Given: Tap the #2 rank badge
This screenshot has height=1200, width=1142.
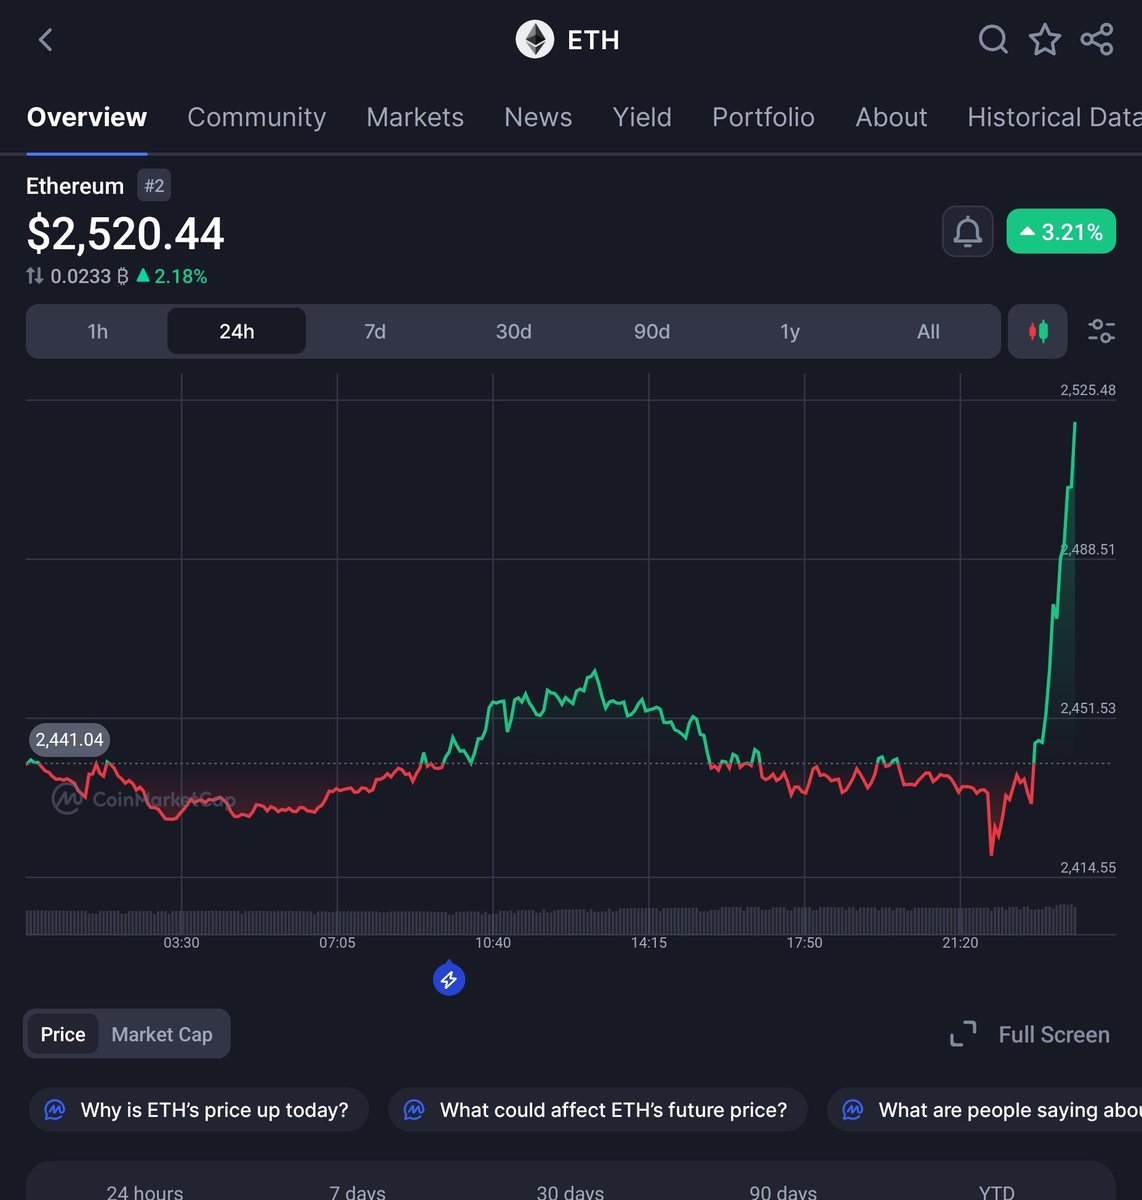Looking at the screenshot, I should point(154,186).
